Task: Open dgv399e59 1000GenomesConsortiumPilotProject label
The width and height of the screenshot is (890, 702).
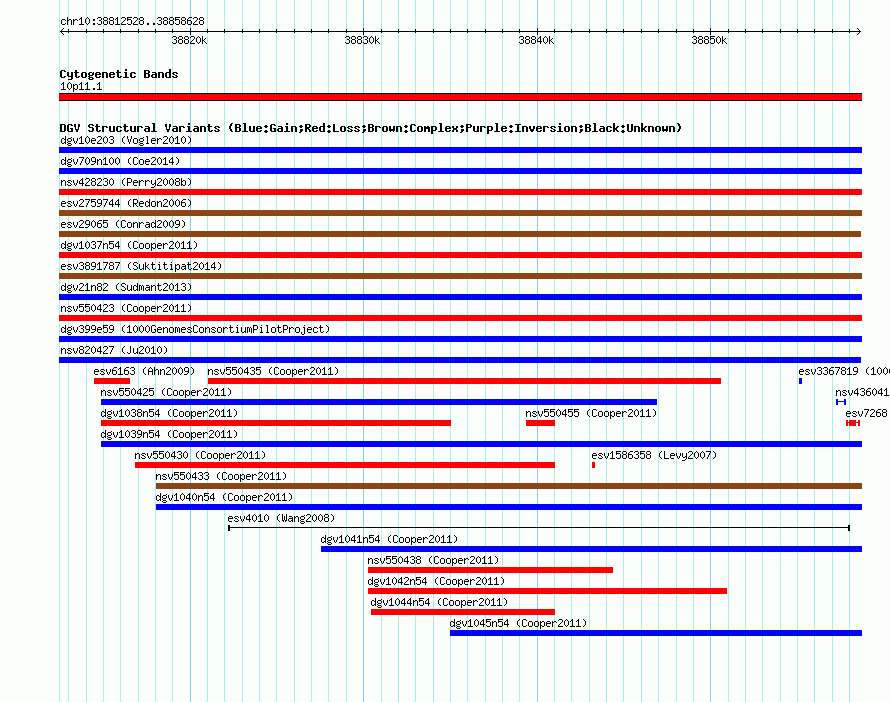Action: pyautogui.click(x=195, y=329)
